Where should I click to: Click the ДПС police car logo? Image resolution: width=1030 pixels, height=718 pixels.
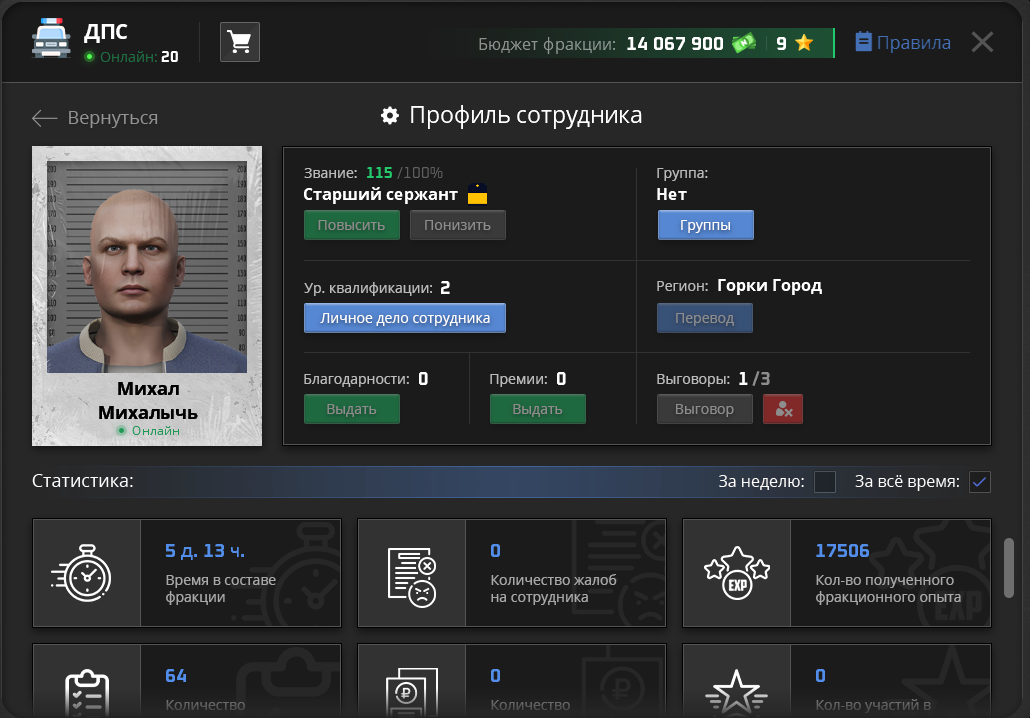point(50,38)
